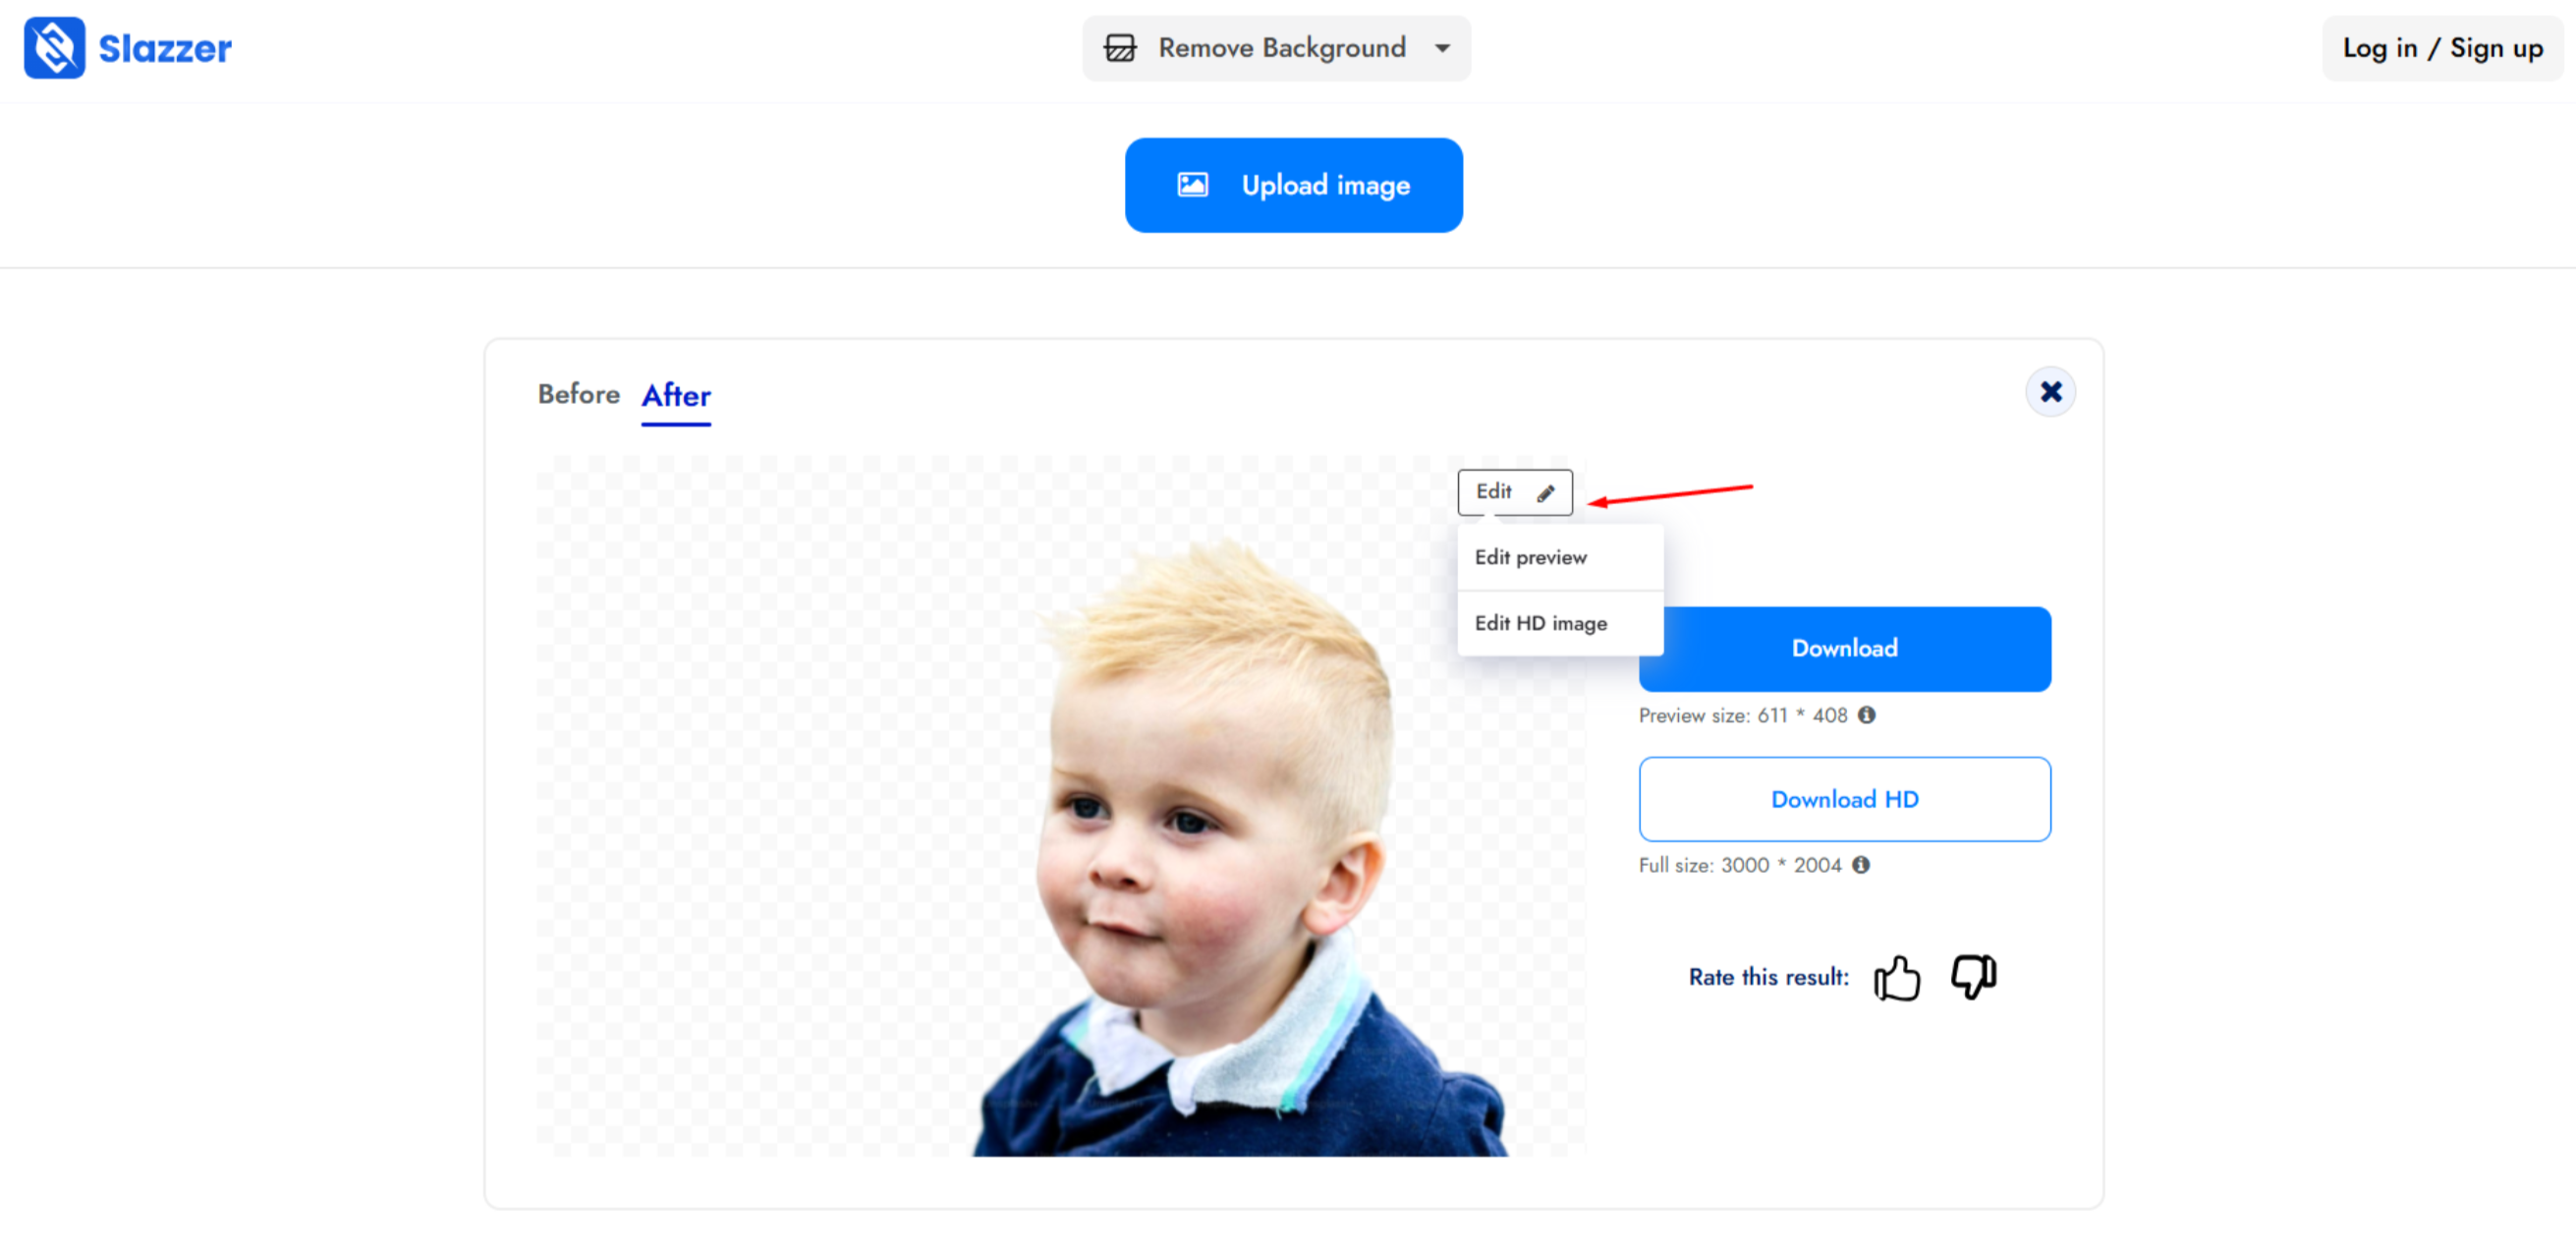The width and height of the screenshot is (2576, 1254).
Task: Click the picture icon in Upload button
Action: (1192, 185)
